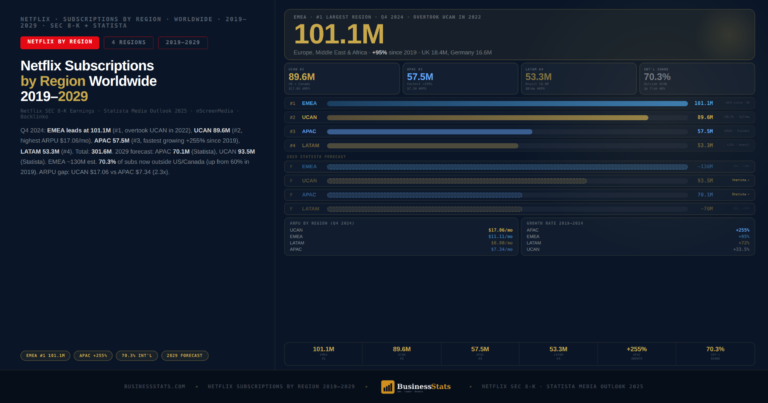The image size is (768, 403).
Task: Click the +33.5% UCAN growth value
Action: pyautogui.click(x=741, y=249)
